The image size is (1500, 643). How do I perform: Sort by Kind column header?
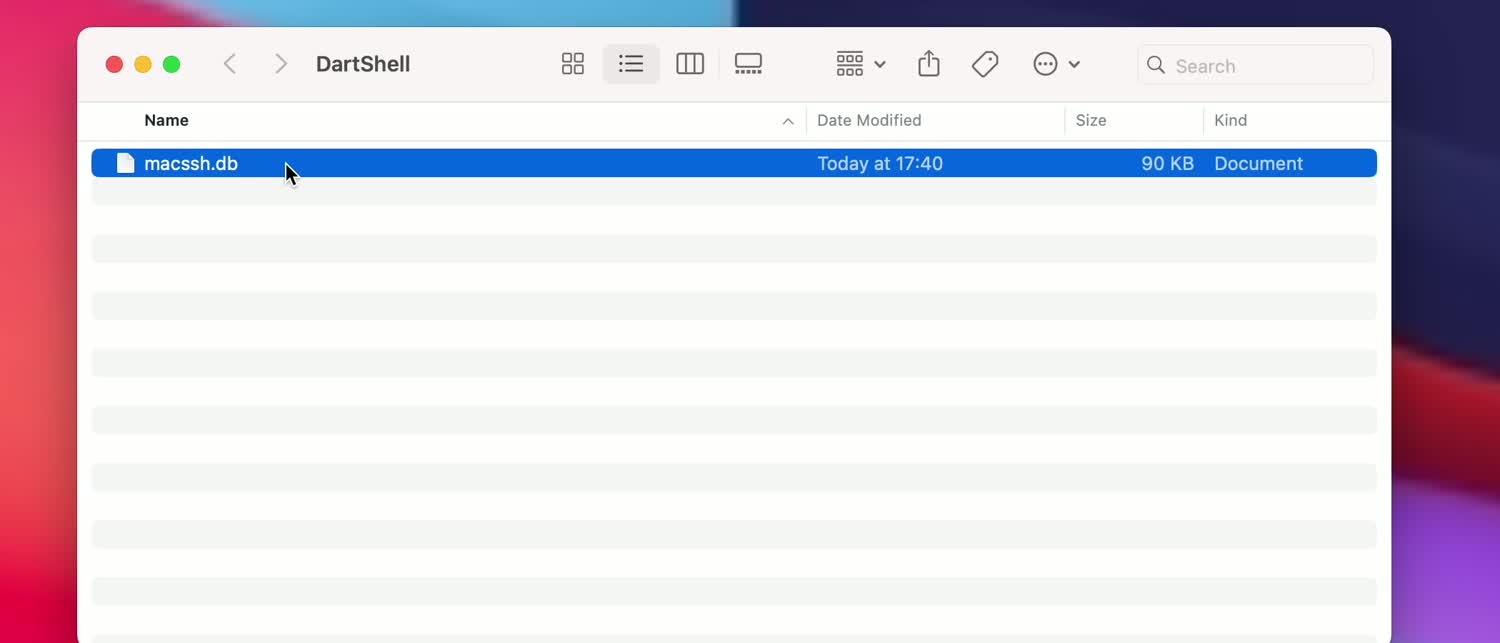pos(1230,120)
